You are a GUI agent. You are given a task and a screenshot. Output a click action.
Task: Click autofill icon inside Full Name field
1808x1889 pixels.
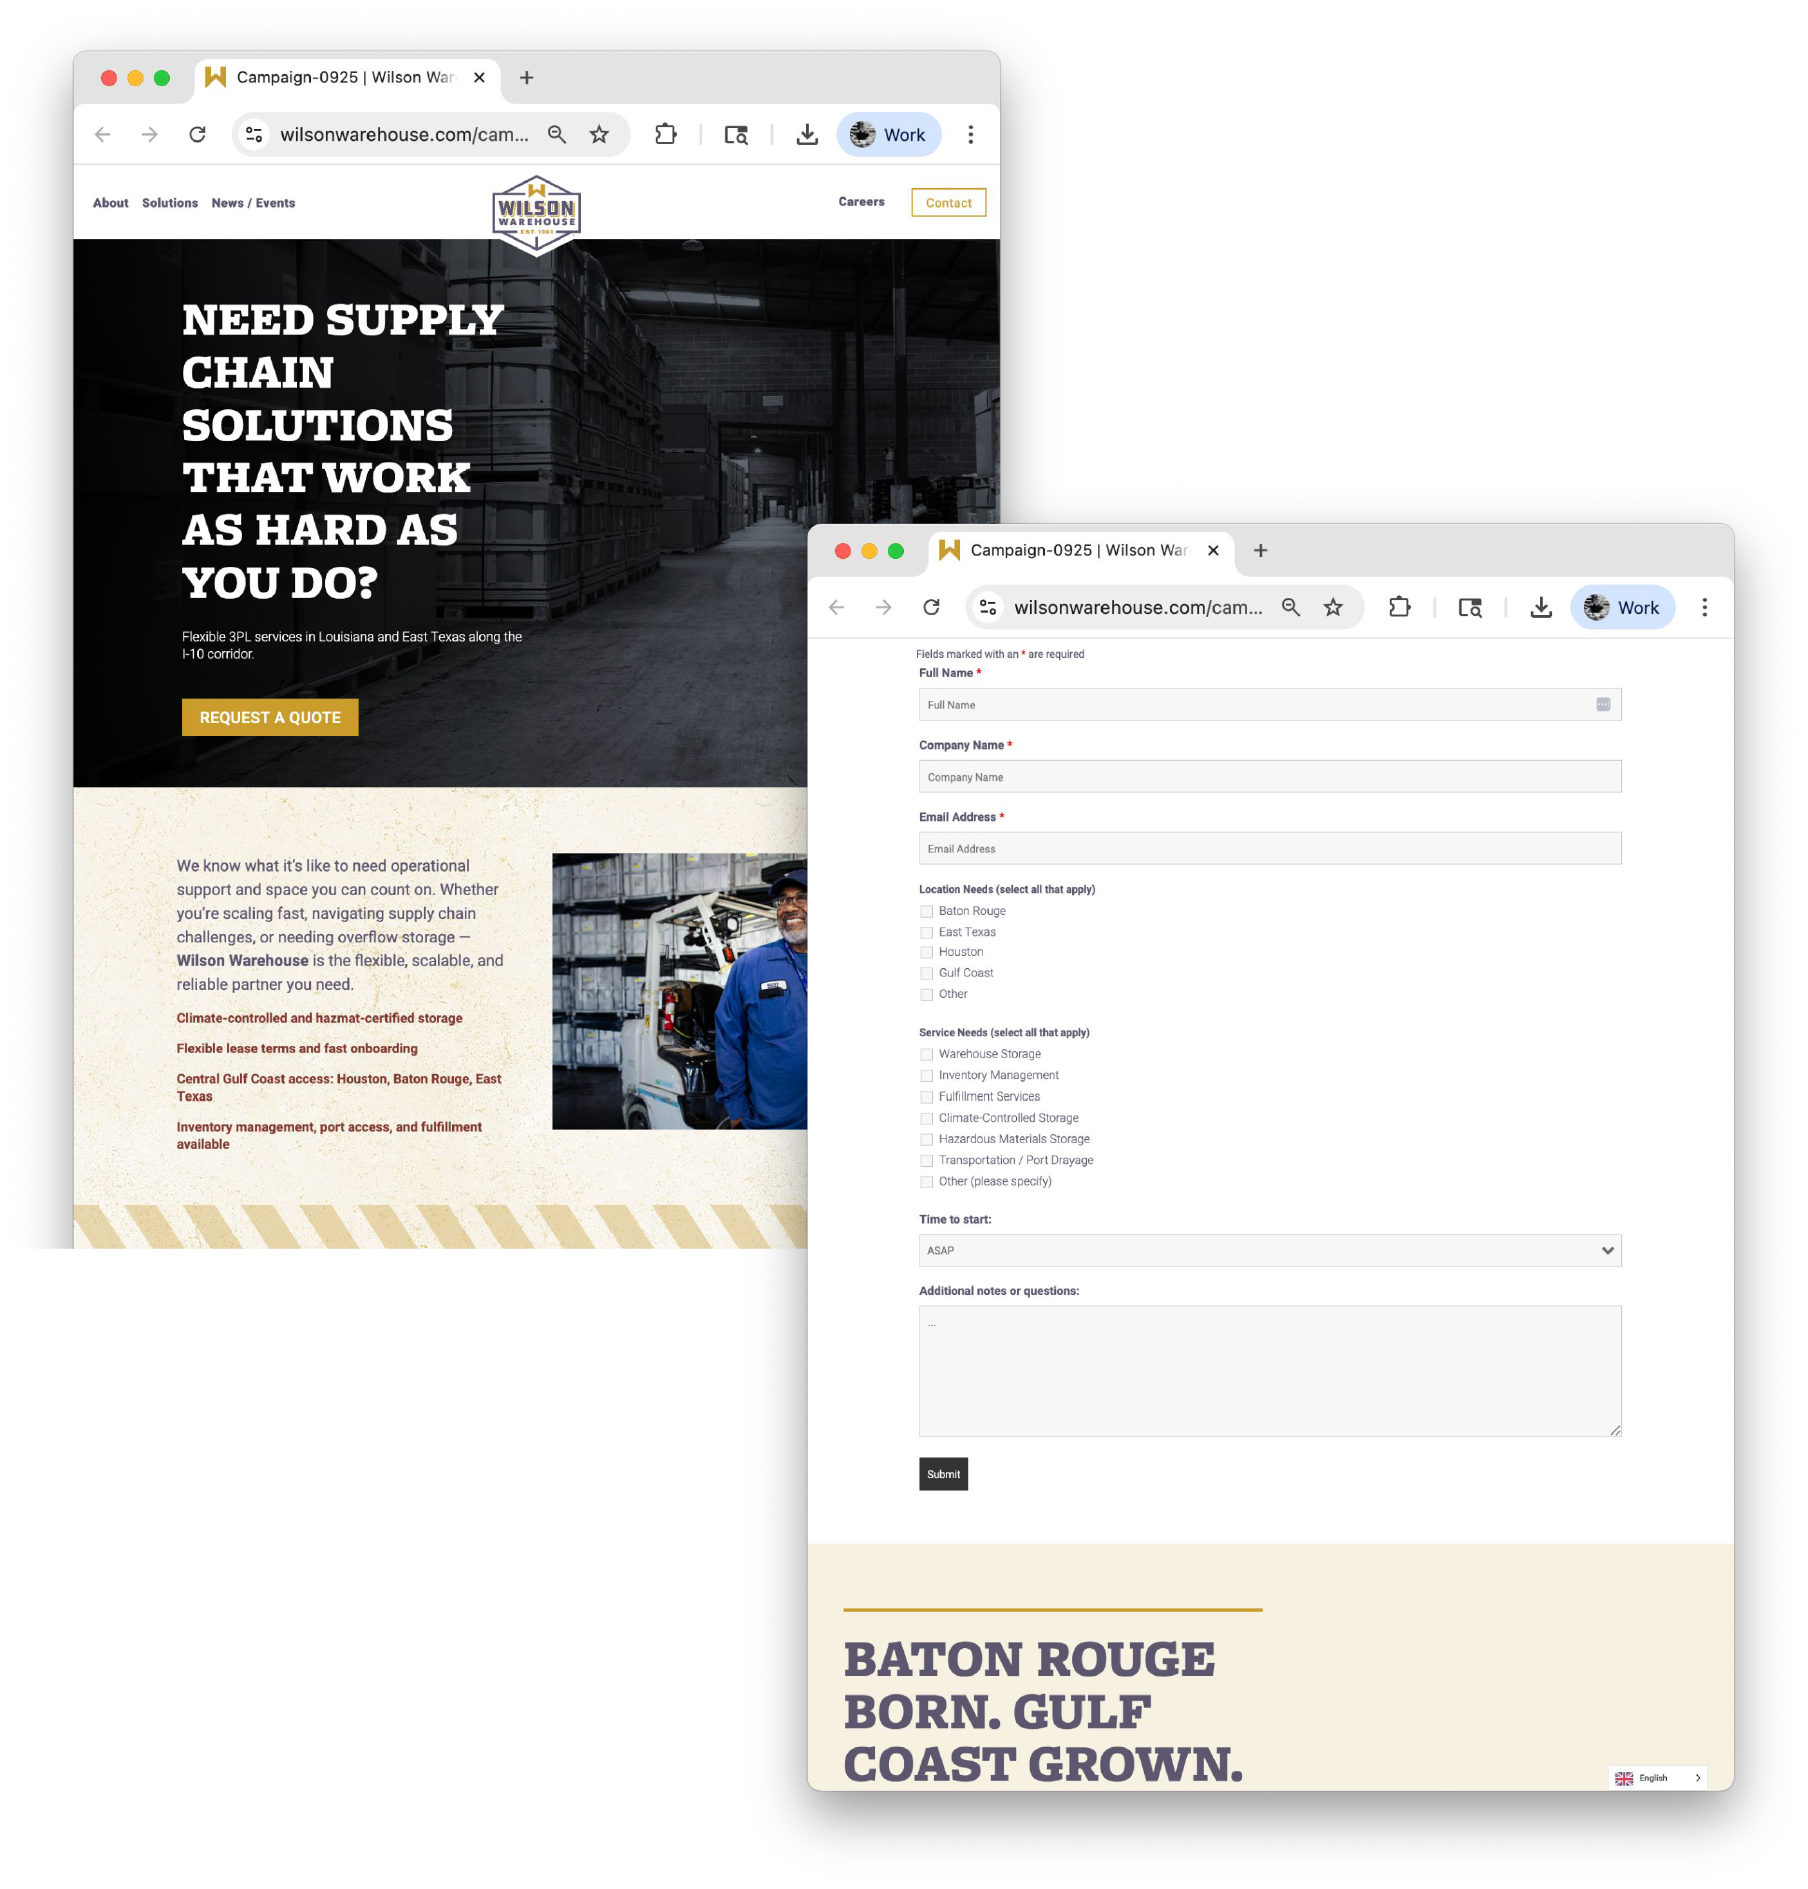(1603, 705)
